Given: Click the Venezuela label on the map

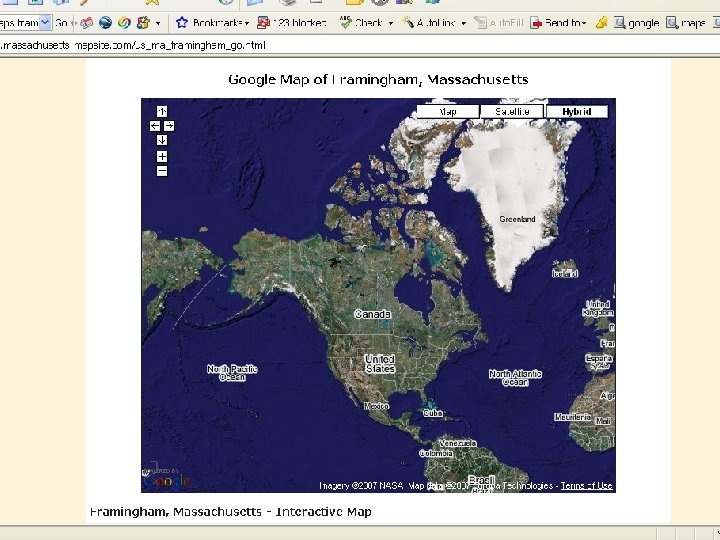Looking at the screenshot, I should [458, 444].
